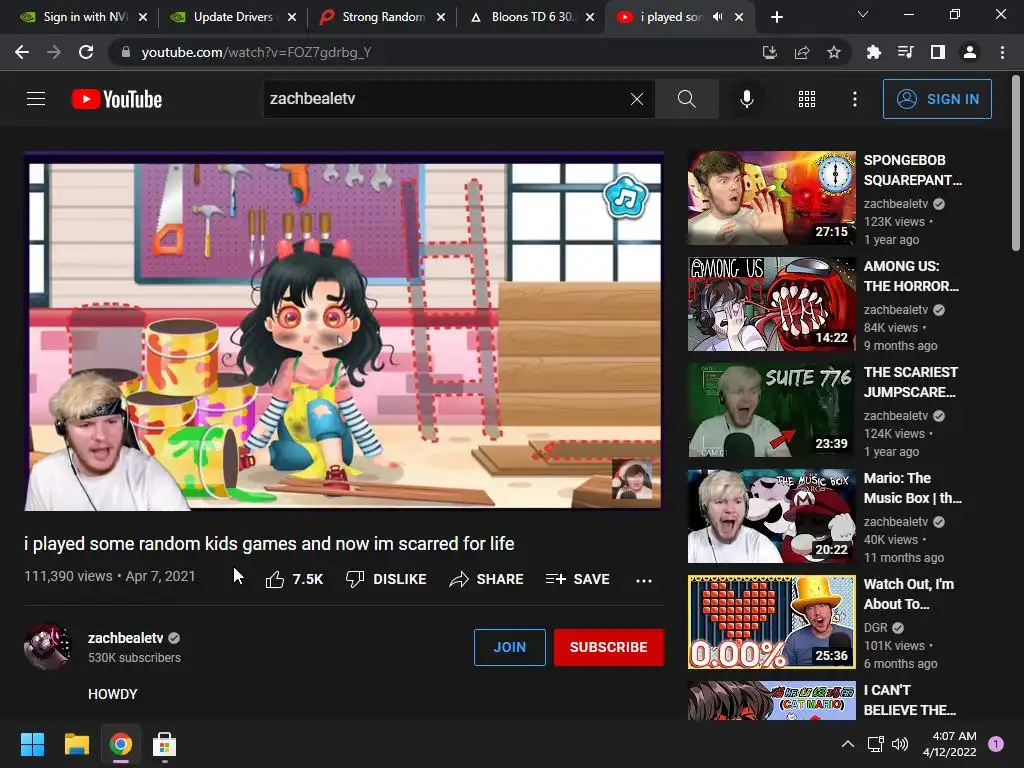Open The Scariest Jumpscare title link
Viewport: 1024px width, 768px height.
point(911,382)
